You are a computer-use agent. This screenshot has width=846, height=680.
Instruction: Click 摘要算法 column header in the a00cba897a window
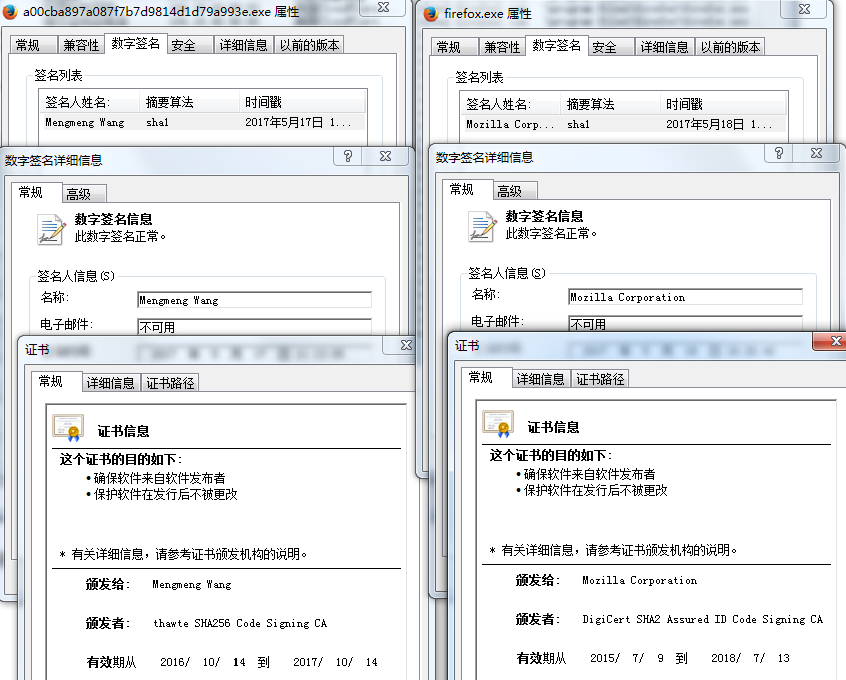tap(189, 102)
